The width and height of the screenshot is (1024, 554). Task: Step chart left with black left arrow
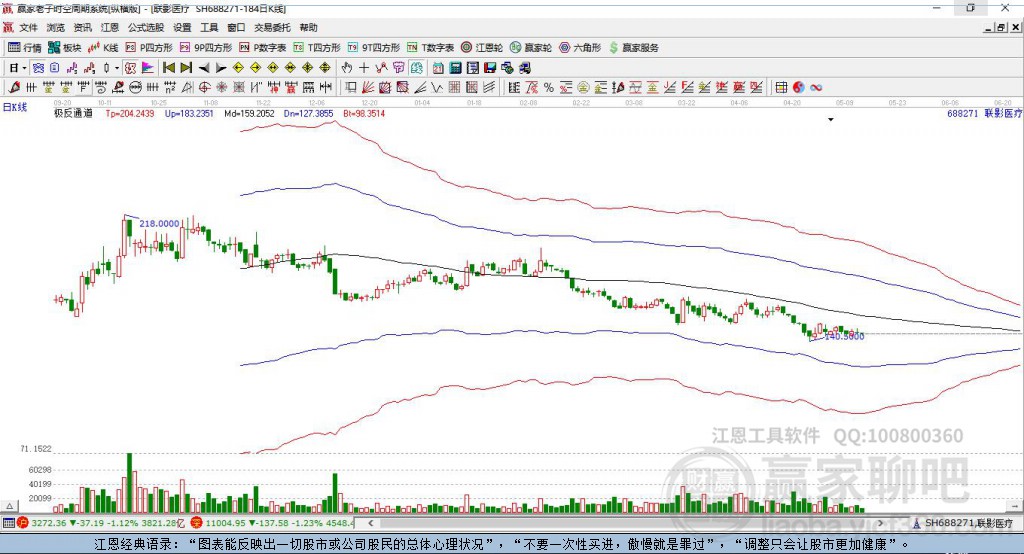[204, 68]
